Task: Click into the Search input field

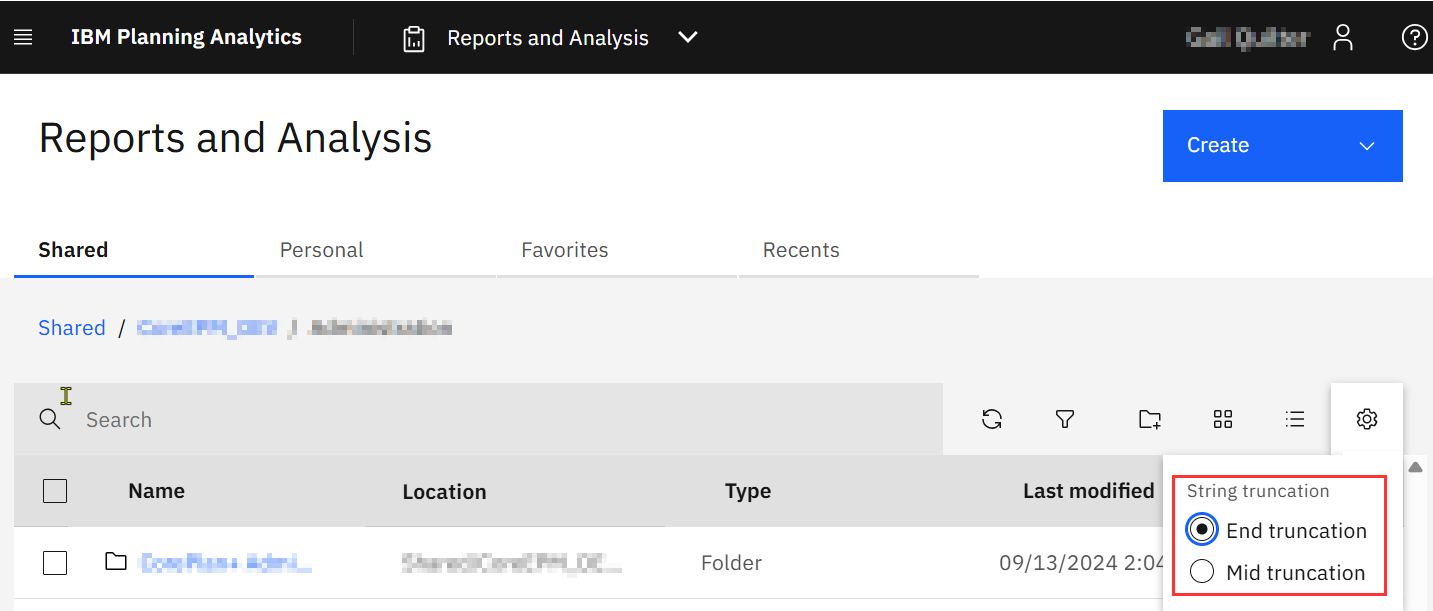Action: [x=500, y=420]
